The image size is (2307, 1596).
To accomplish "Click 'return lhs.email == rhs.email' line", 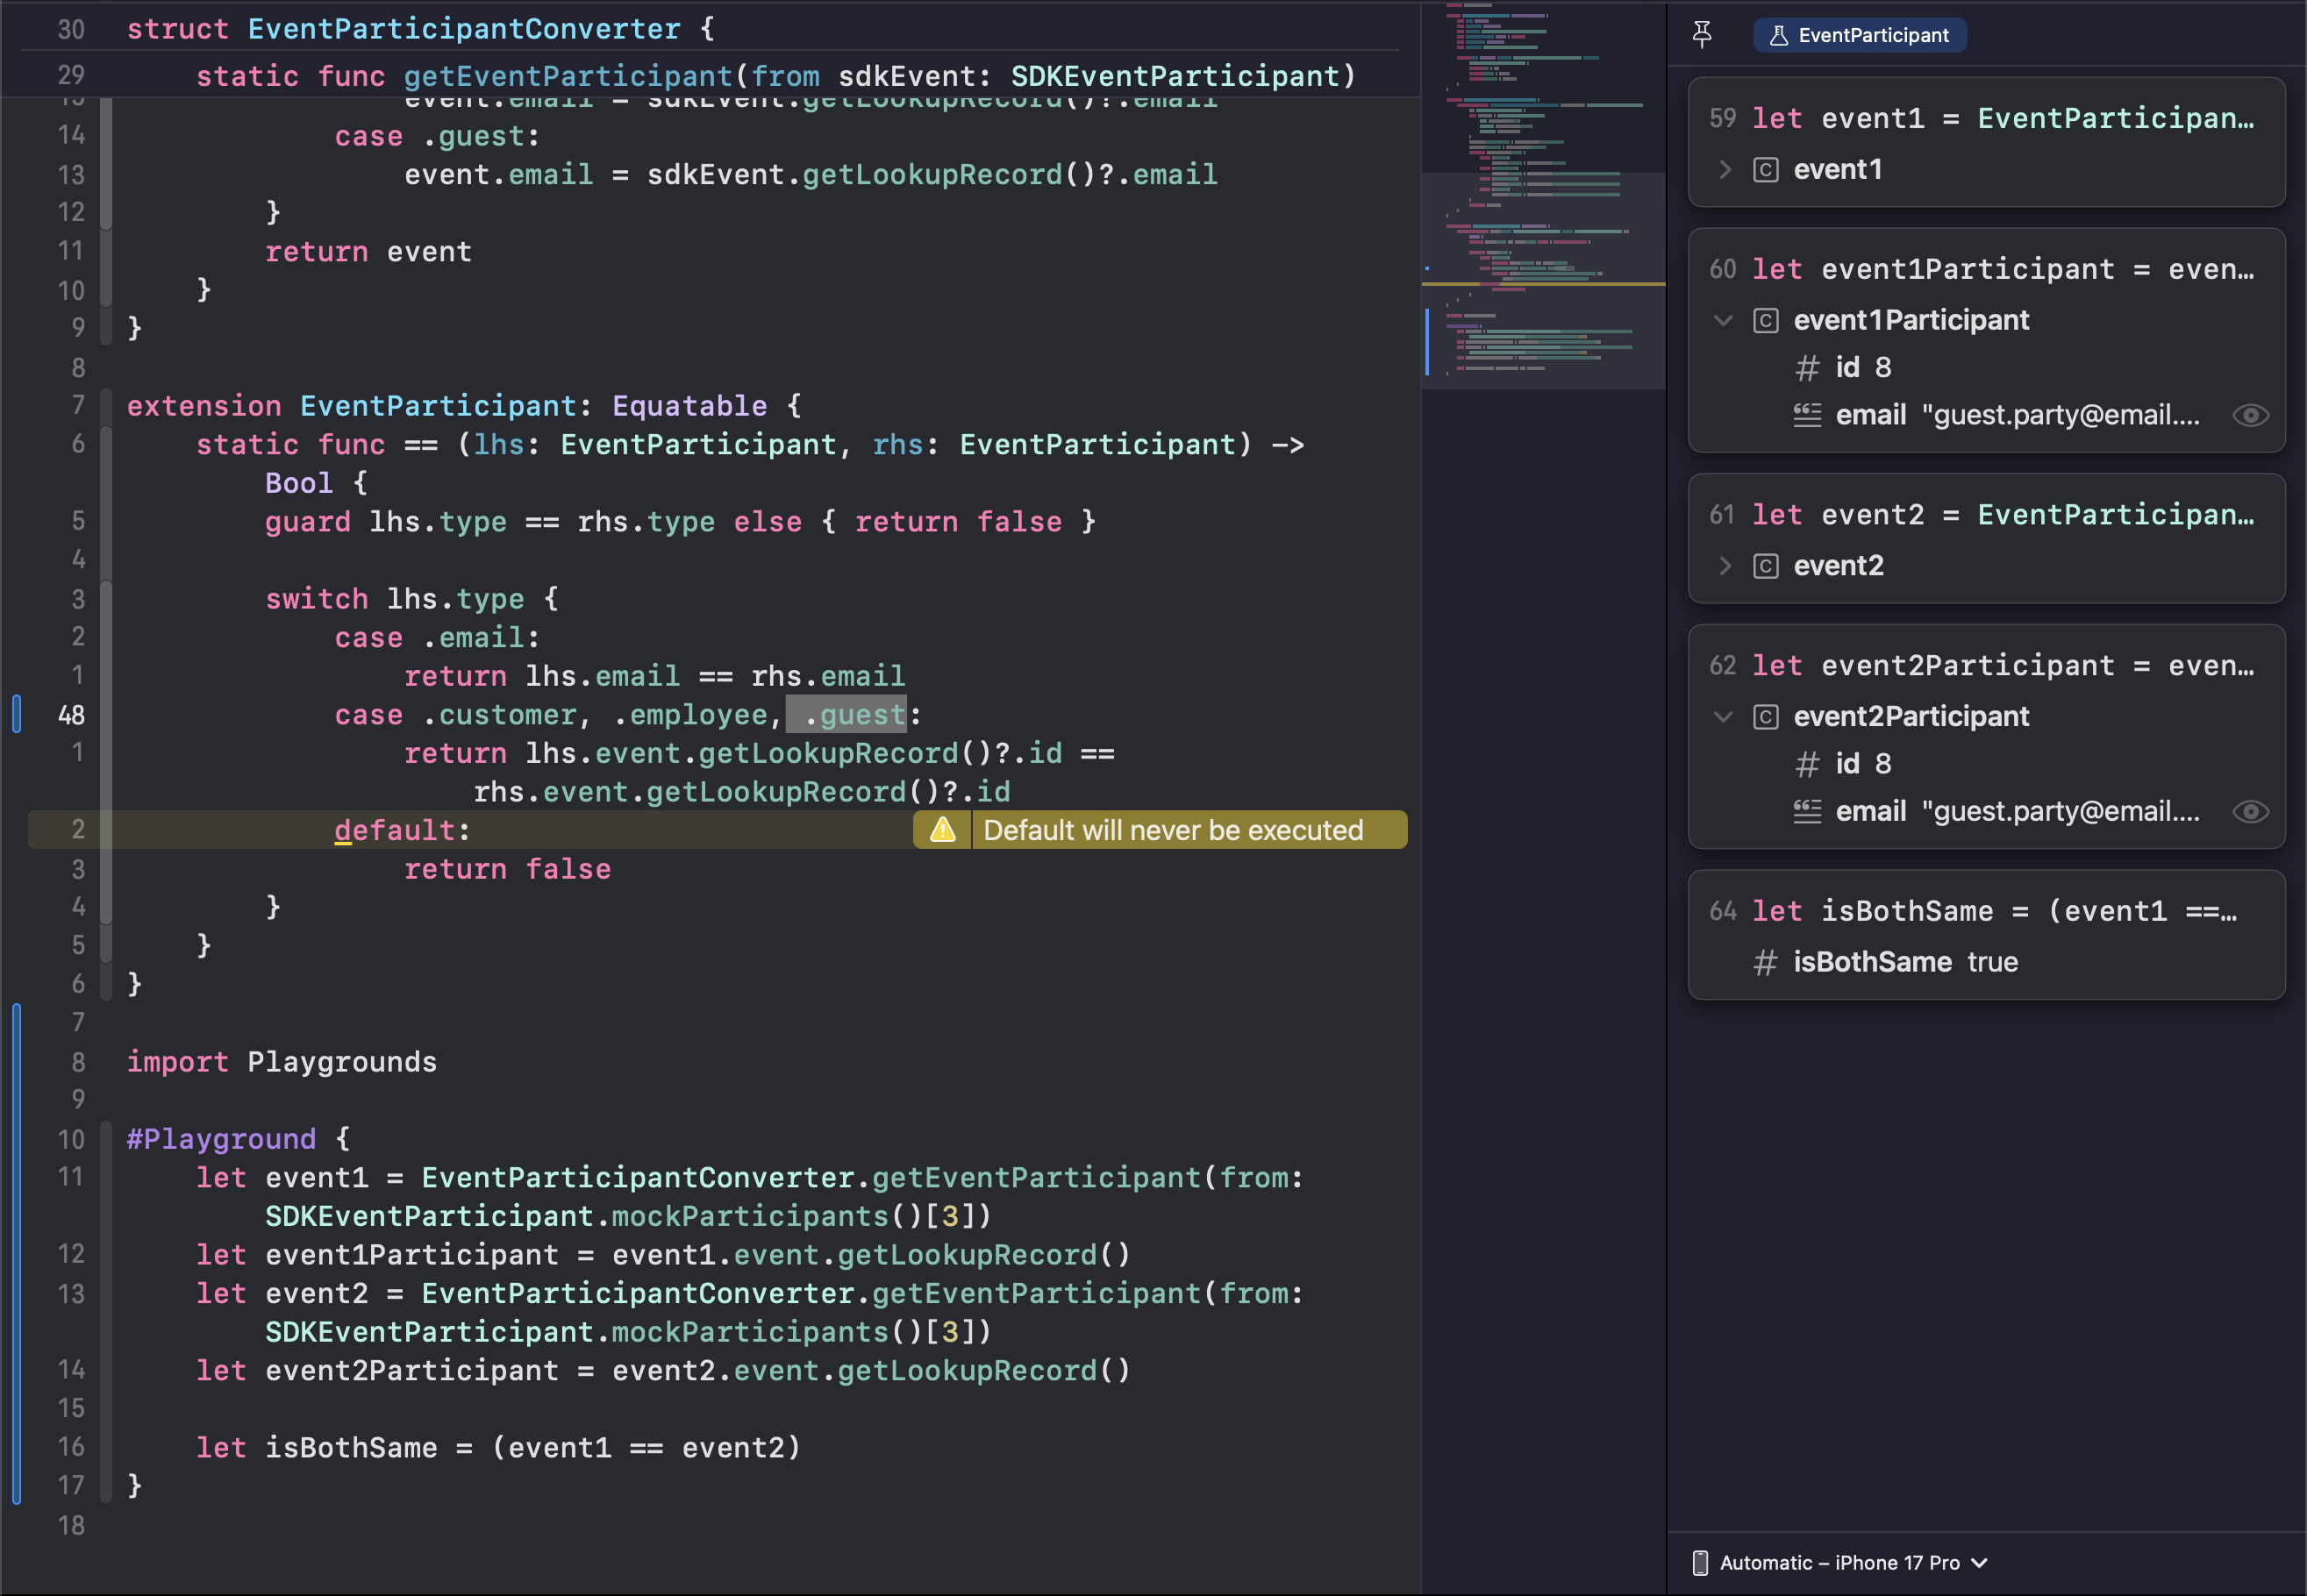I will 654,676.
